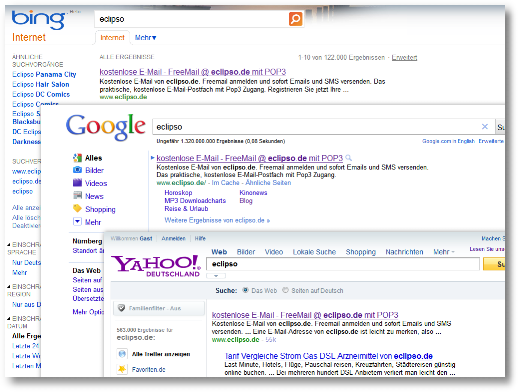Clear the Google search with the X icon

(485, 127)
